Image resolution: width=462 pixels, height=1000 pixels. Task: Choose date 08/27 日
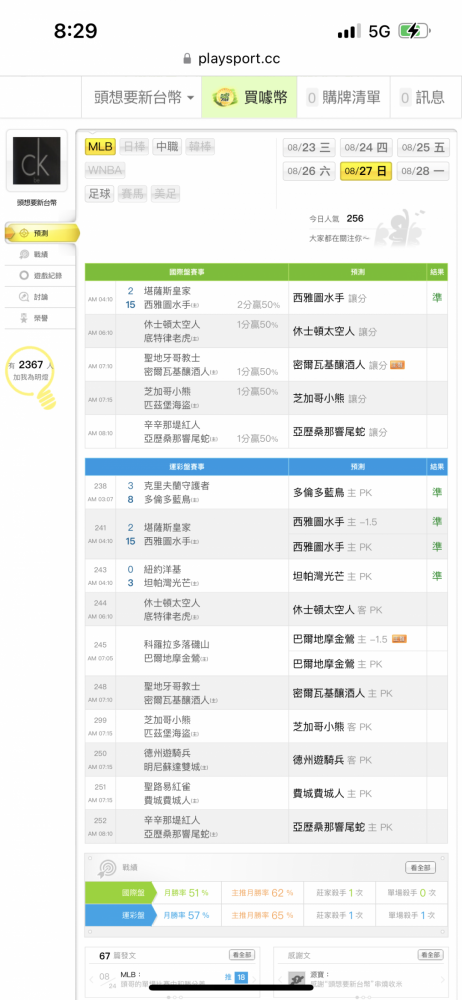pyautogui.click(x=366, y=171)
